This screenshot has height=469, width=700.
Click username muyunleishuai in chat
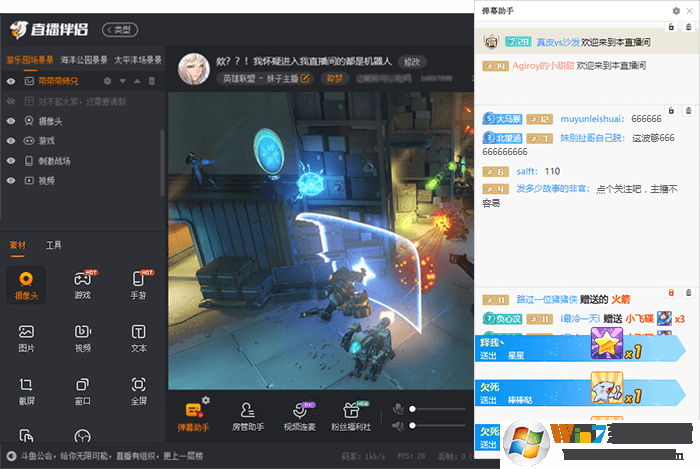pyautogui.click(x=592, y=119)
